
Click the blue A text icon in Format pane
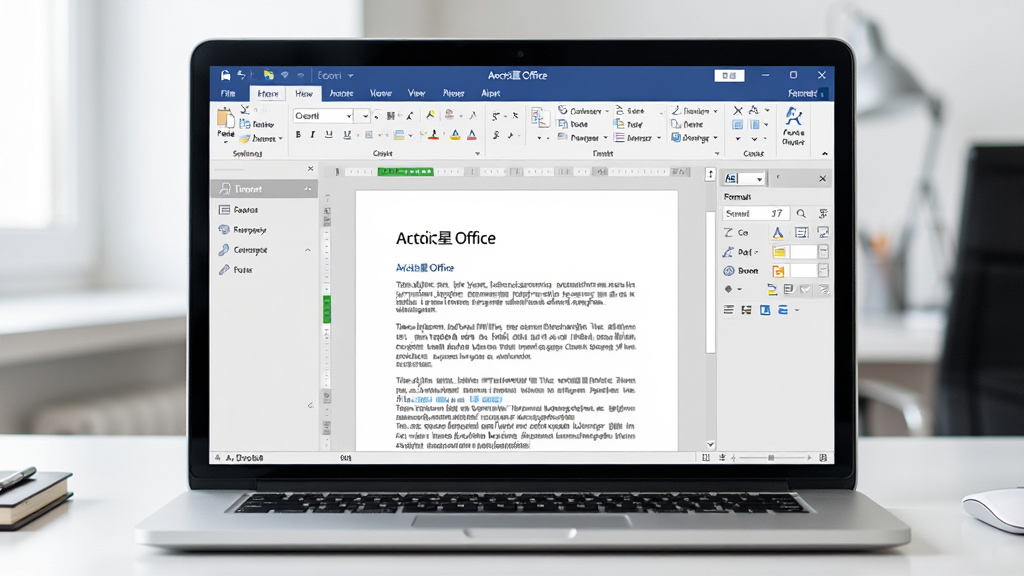(778, 232)
